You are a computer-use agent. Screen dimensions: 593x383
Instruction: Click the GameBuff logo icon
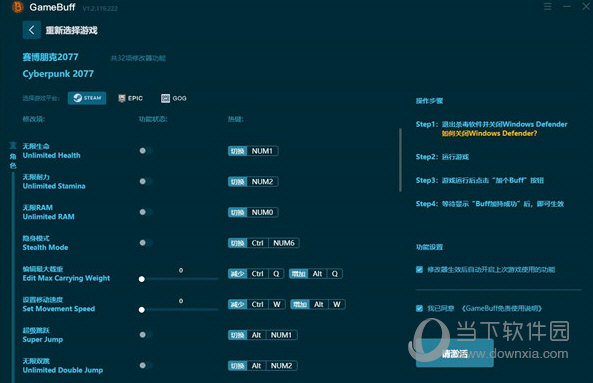pos(17,7)
